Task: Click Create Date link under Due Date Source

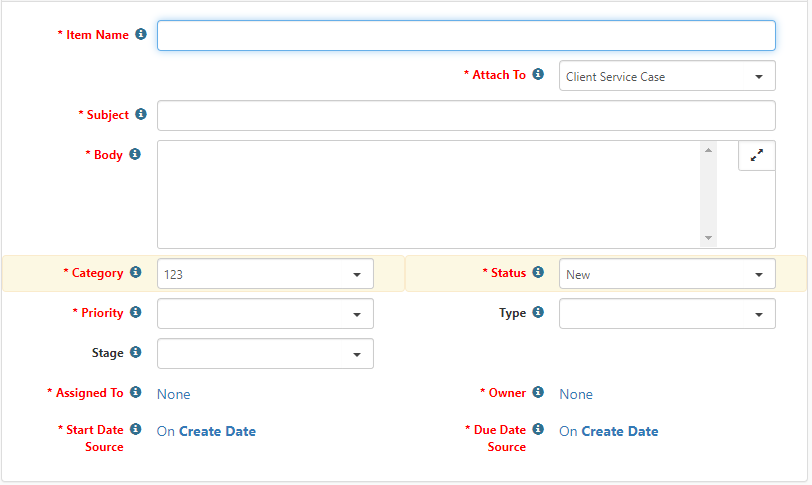Action: (x=619, y=432)
